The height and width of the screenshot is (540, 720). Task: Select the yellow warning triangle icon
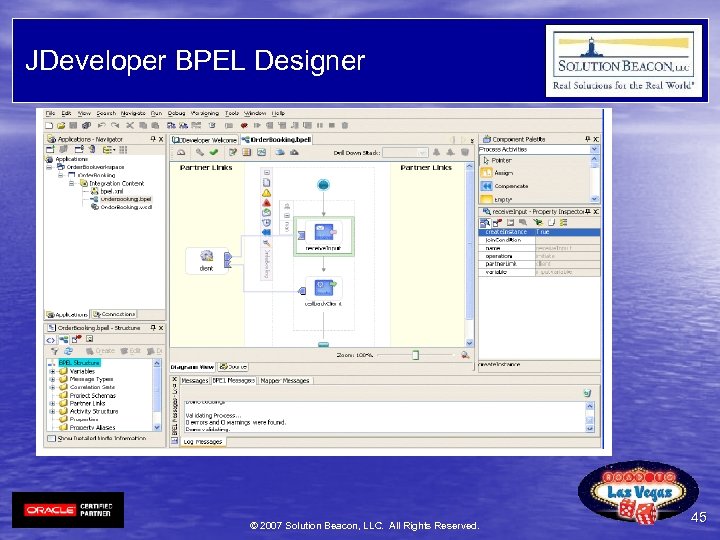(x=266, y=193)
